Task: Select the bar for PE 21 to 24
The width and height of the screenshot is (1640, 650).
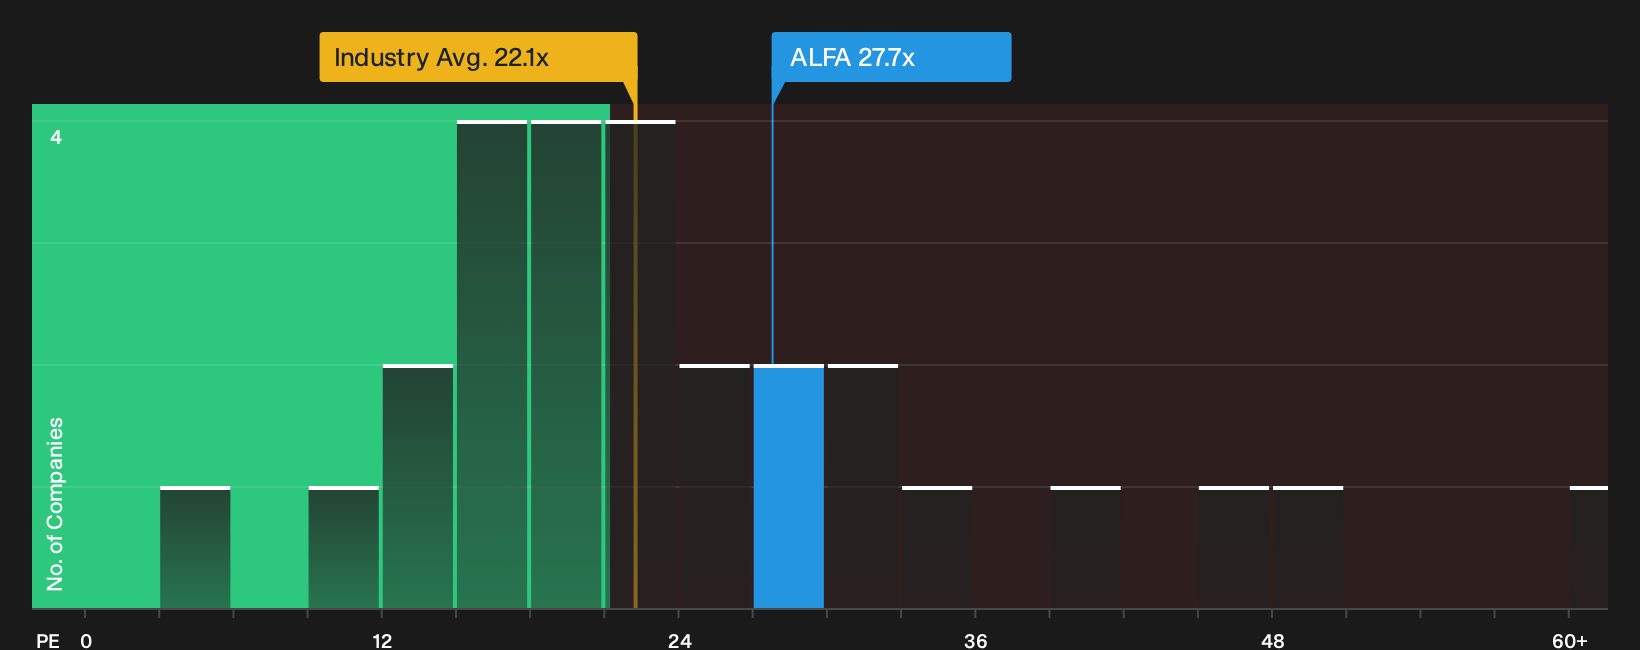Action: (x=640, y=365)
